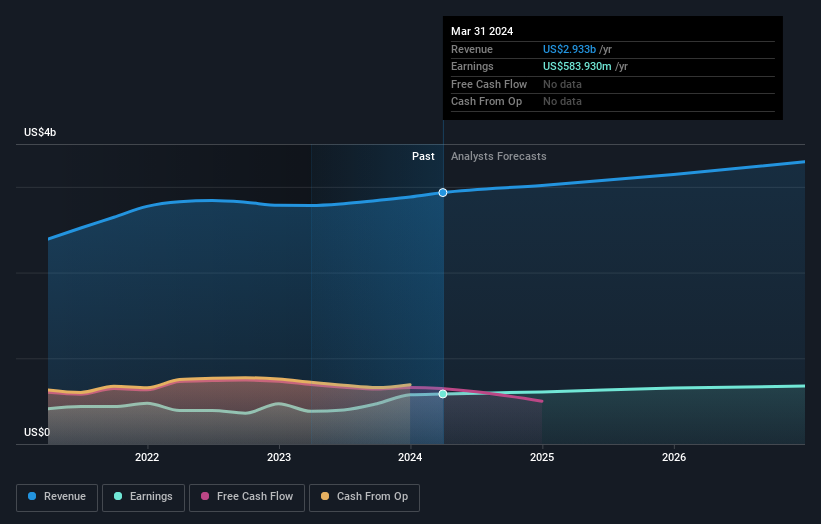The height and width of the screenshot is (524, 821).
Task: Click the tooltip Earnings row label
Action: pos(472,66)
